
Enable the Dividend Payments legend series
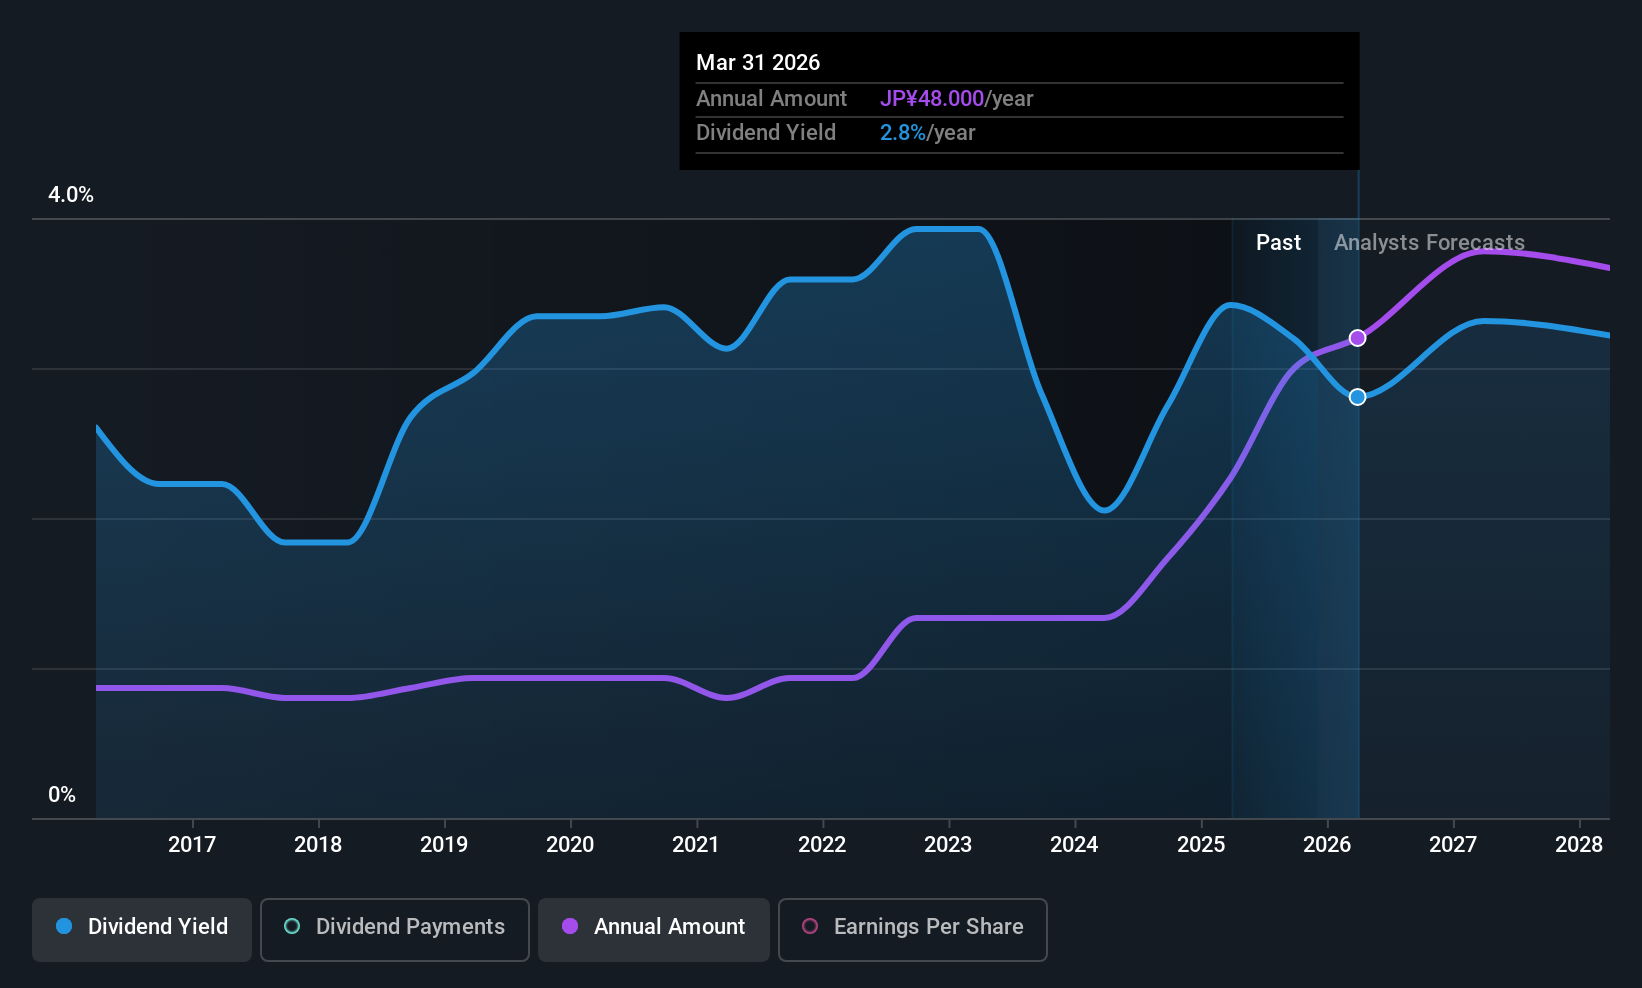pos(395,927)
